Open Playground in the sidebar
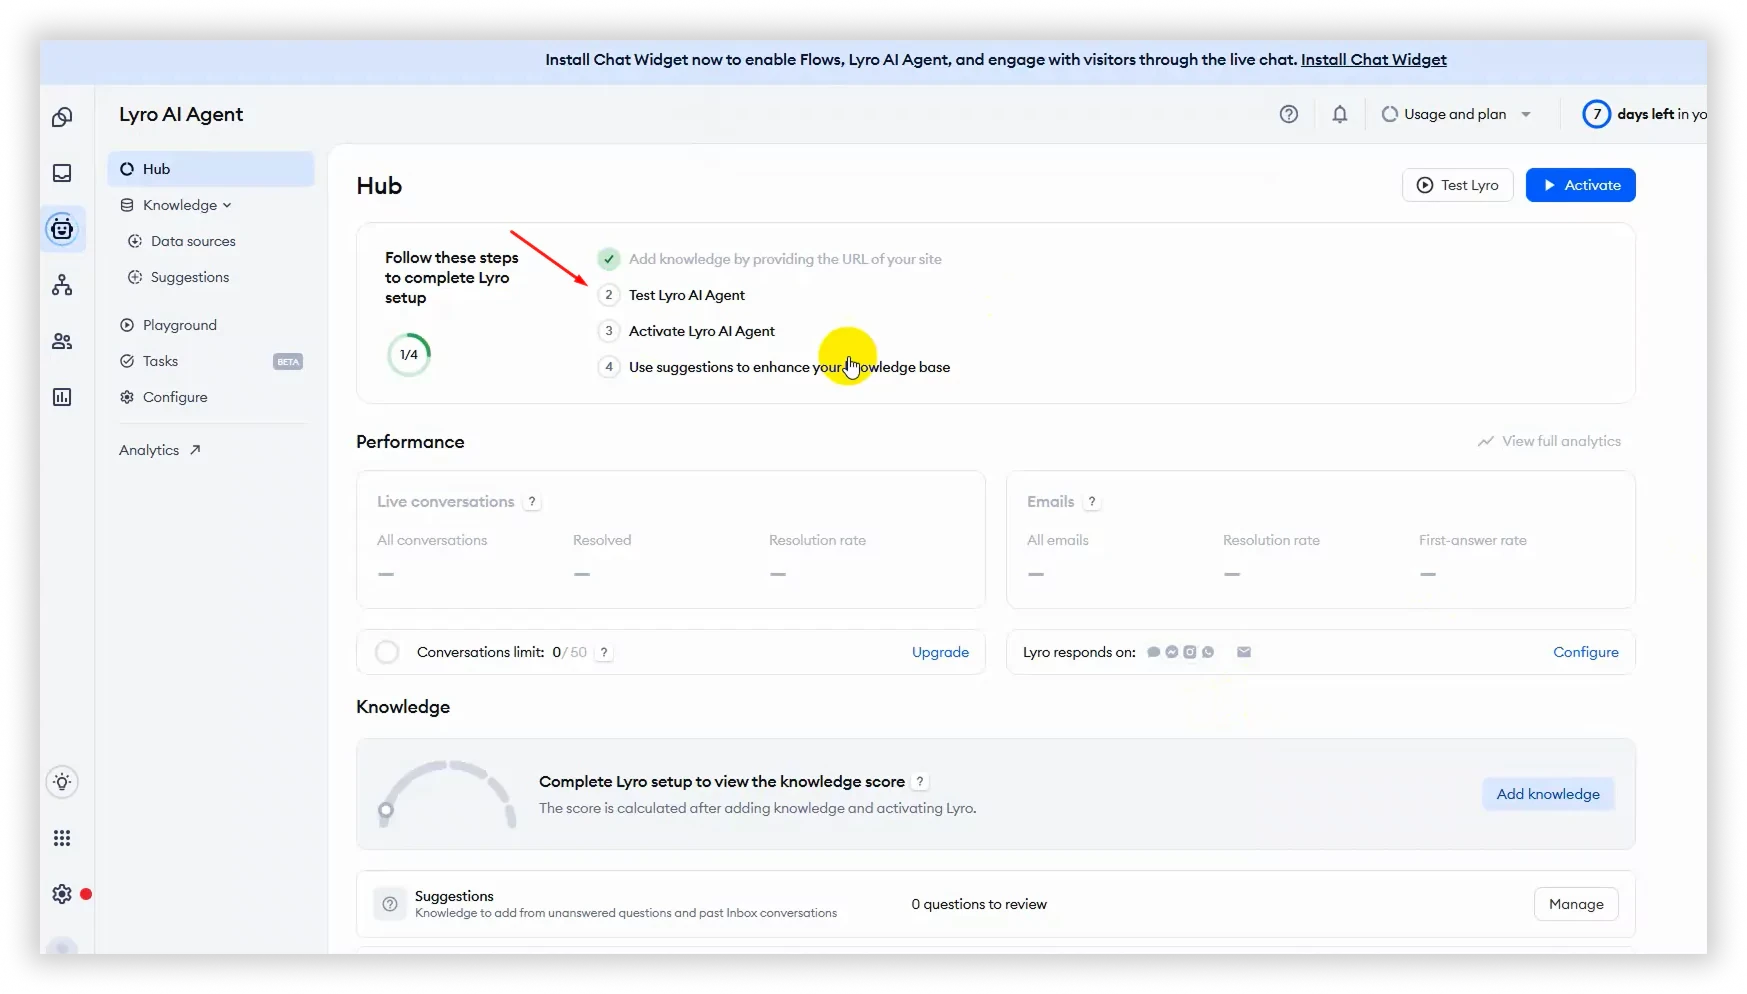 coord(180,325)
